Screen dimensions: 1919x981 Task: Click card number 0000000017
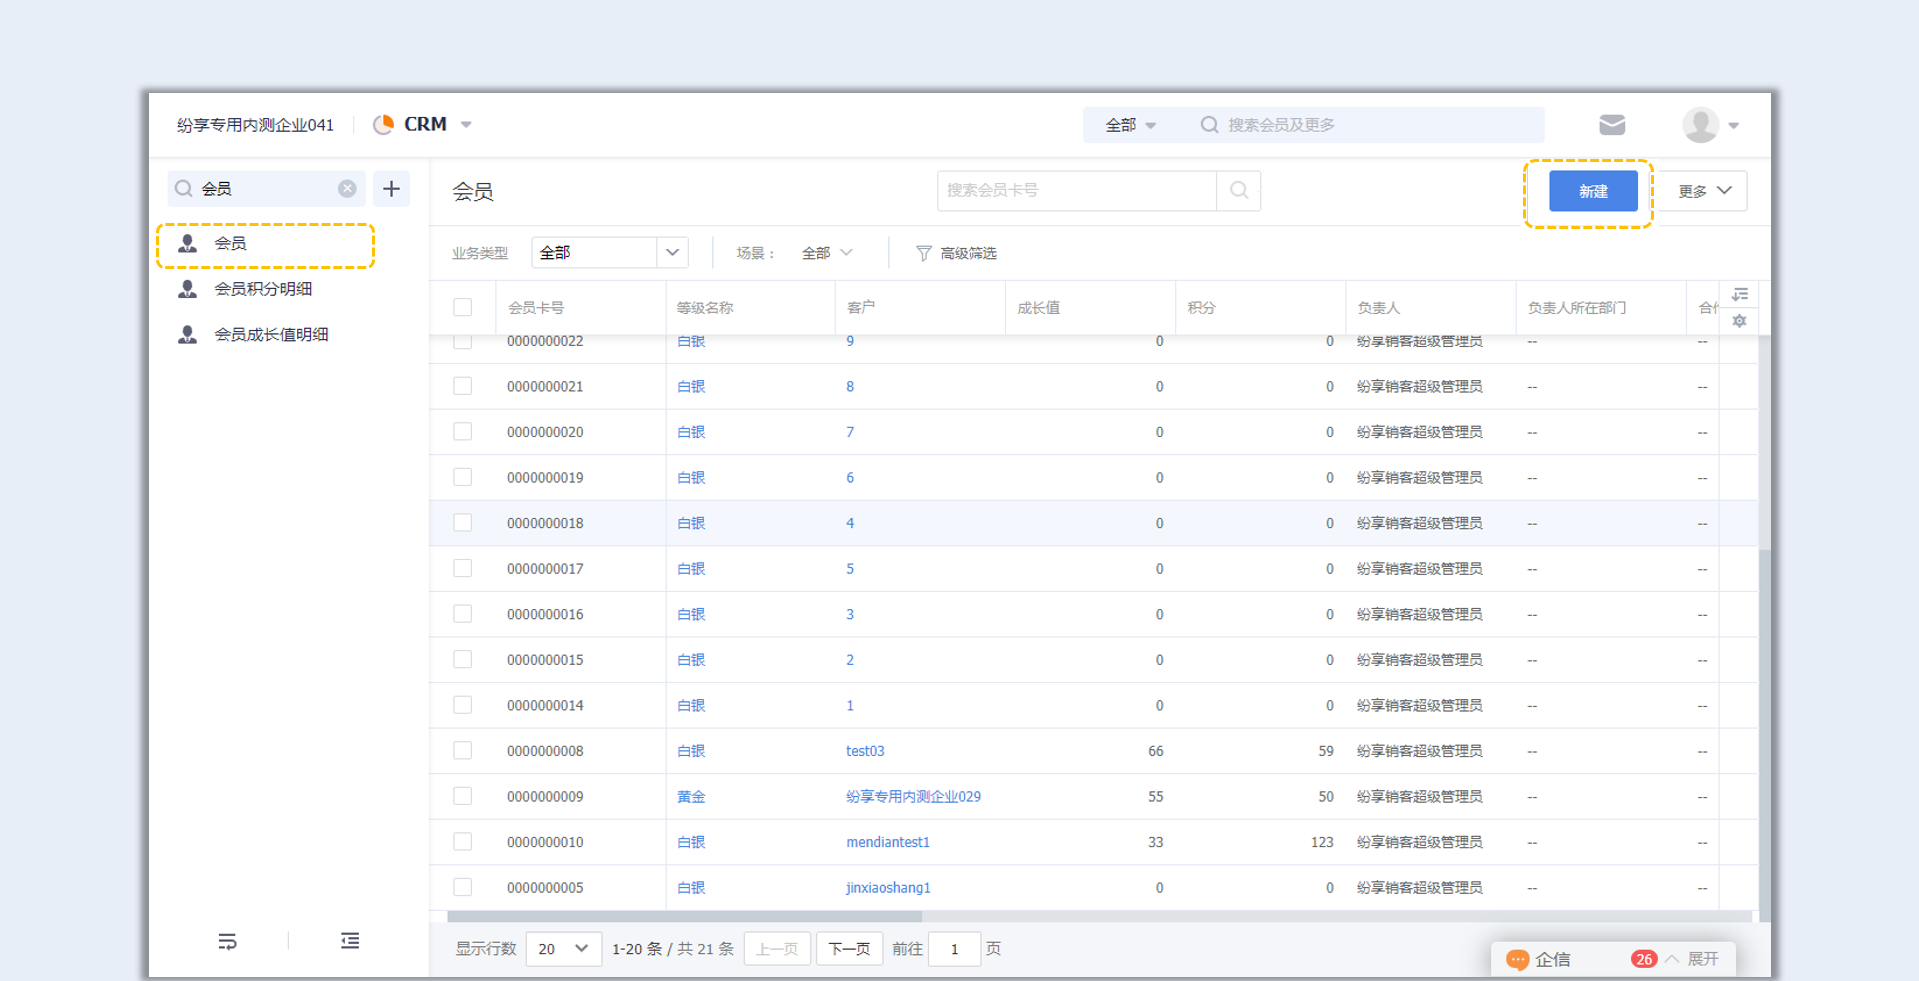coord(545,569)
